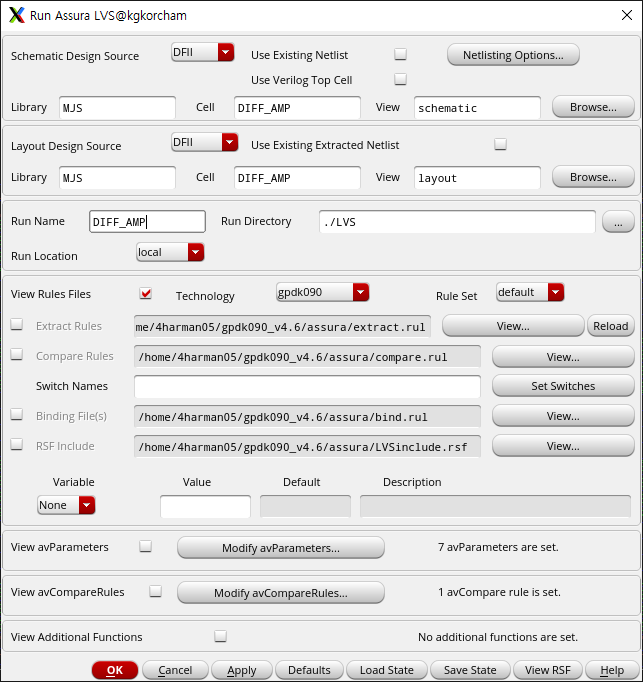Expand the Run Location local dropdown
Screen dimensions: 643x682
click(170, 252)
